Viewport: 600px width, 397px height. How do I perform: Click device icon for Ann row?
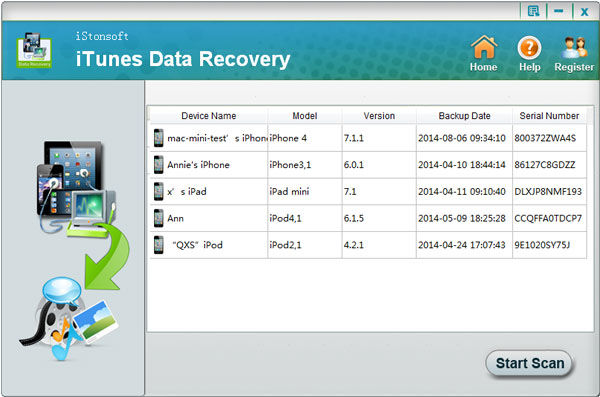(x=158, y=218)
